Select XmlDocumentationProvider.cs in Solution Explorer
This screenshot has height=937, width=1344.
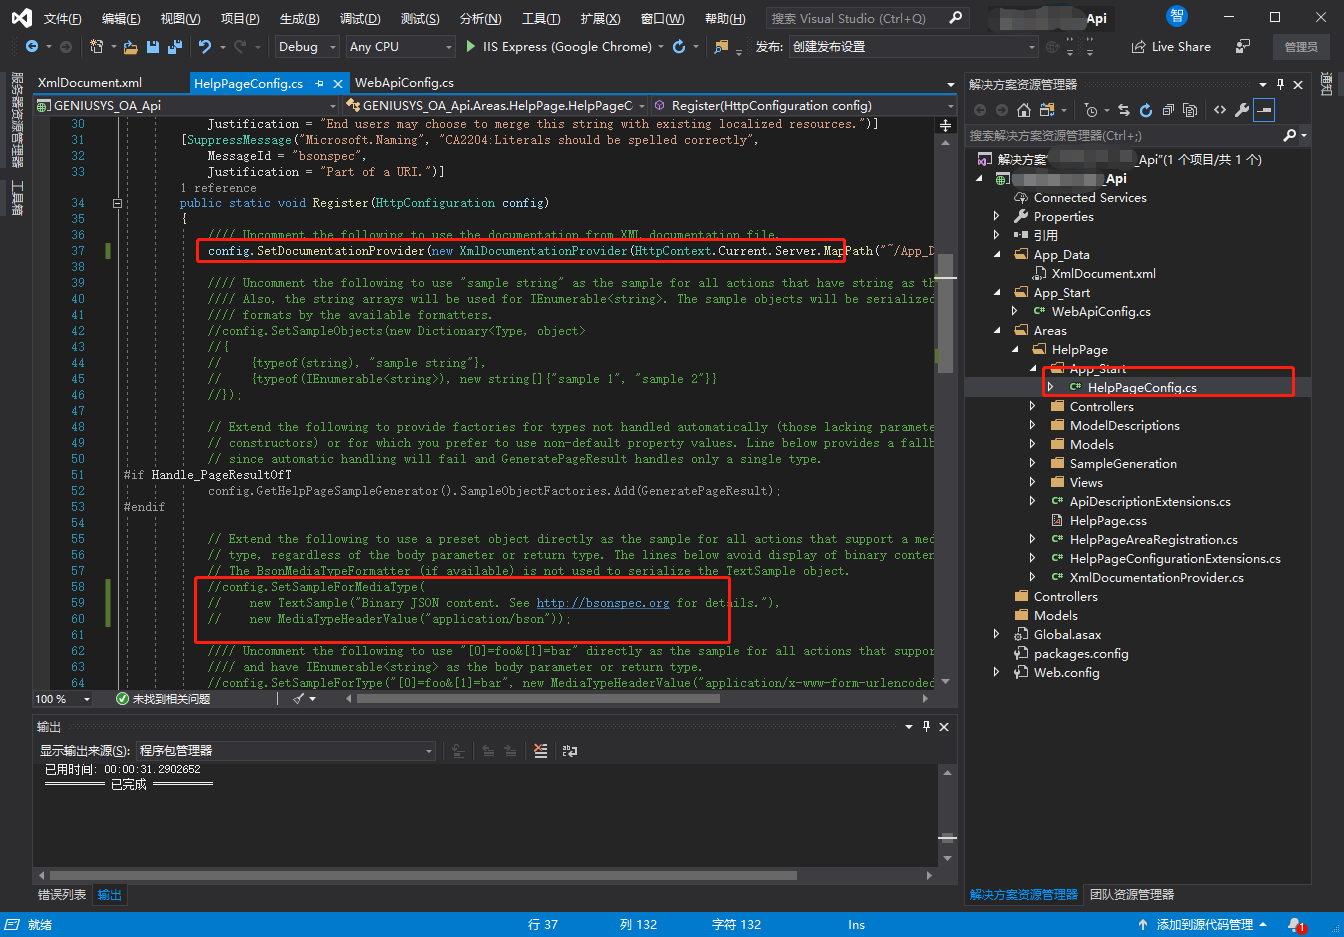point(1156,578)
